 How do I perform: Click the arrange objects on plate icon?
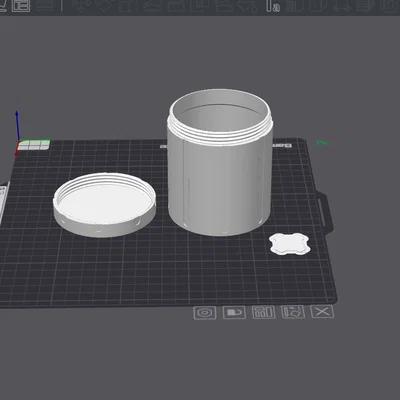pos(264,312)
